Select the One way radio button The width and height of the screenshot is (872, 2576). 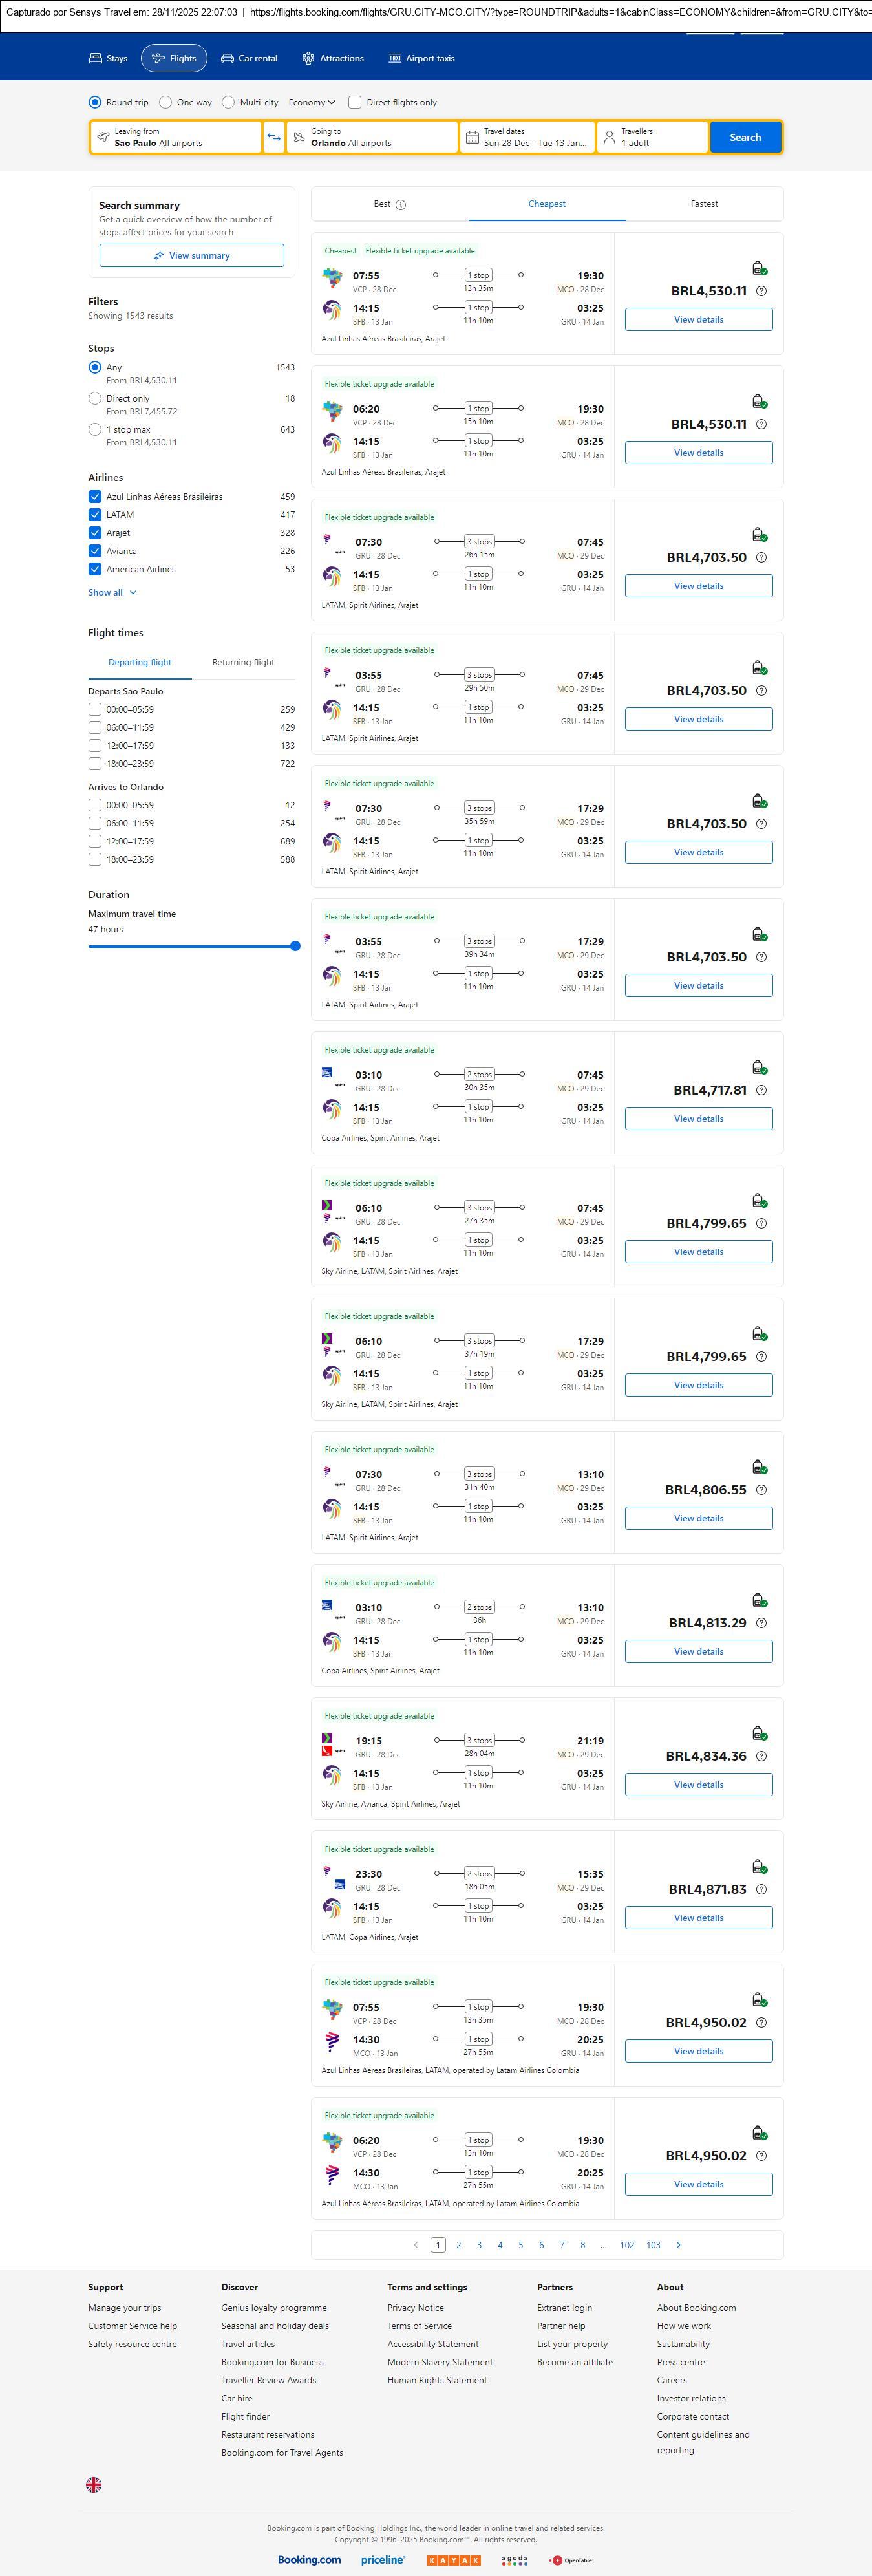click(166, 102)
